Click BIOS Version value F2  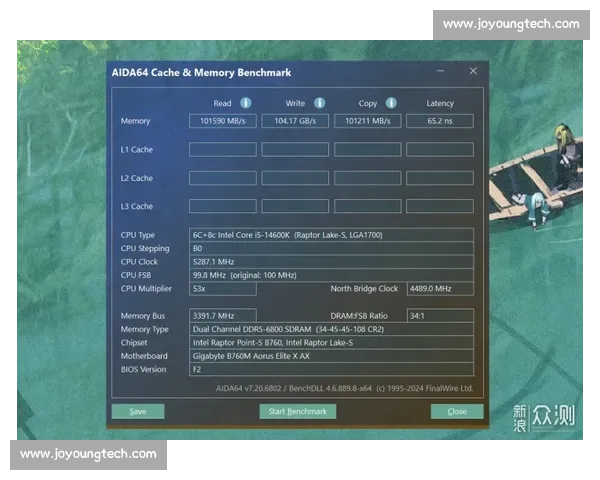(331, 369)
